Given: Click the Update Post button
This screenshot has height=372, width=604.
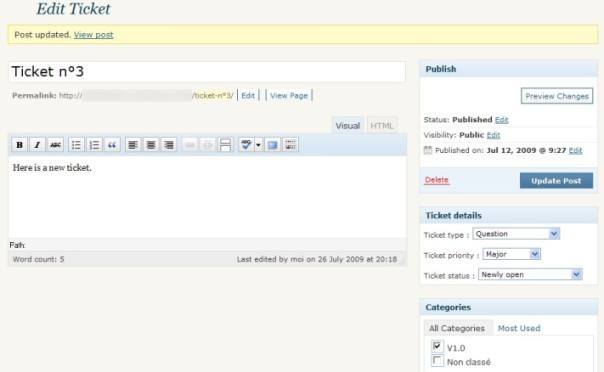Looking at the screenshot, I should (x=556, y=181).
